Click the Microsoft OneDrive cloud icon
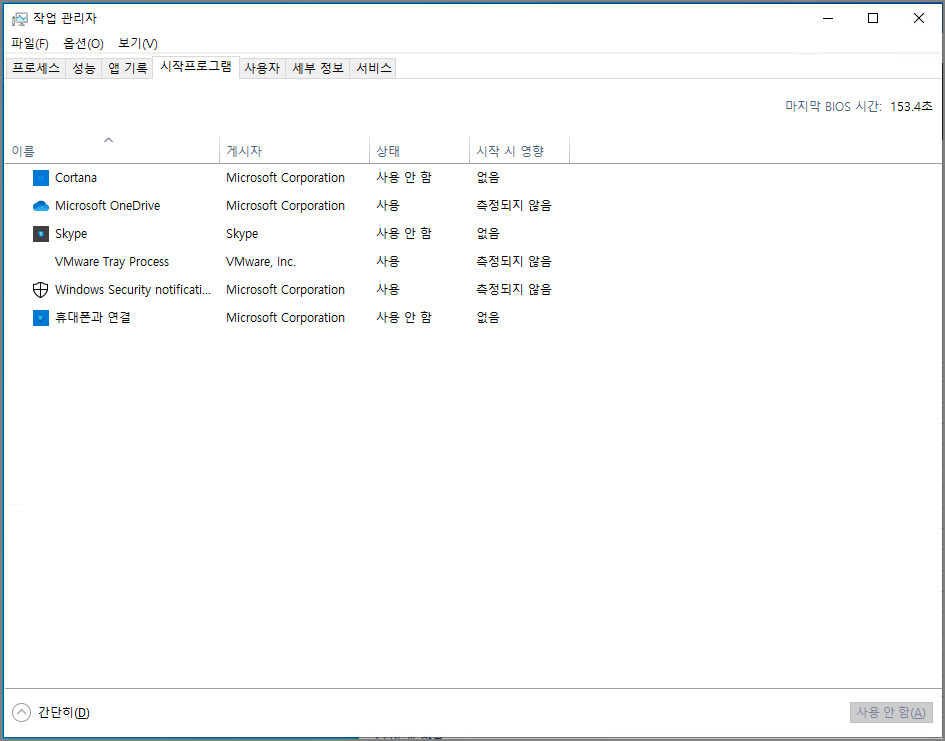Screen dimensions: 945x741 40,206
